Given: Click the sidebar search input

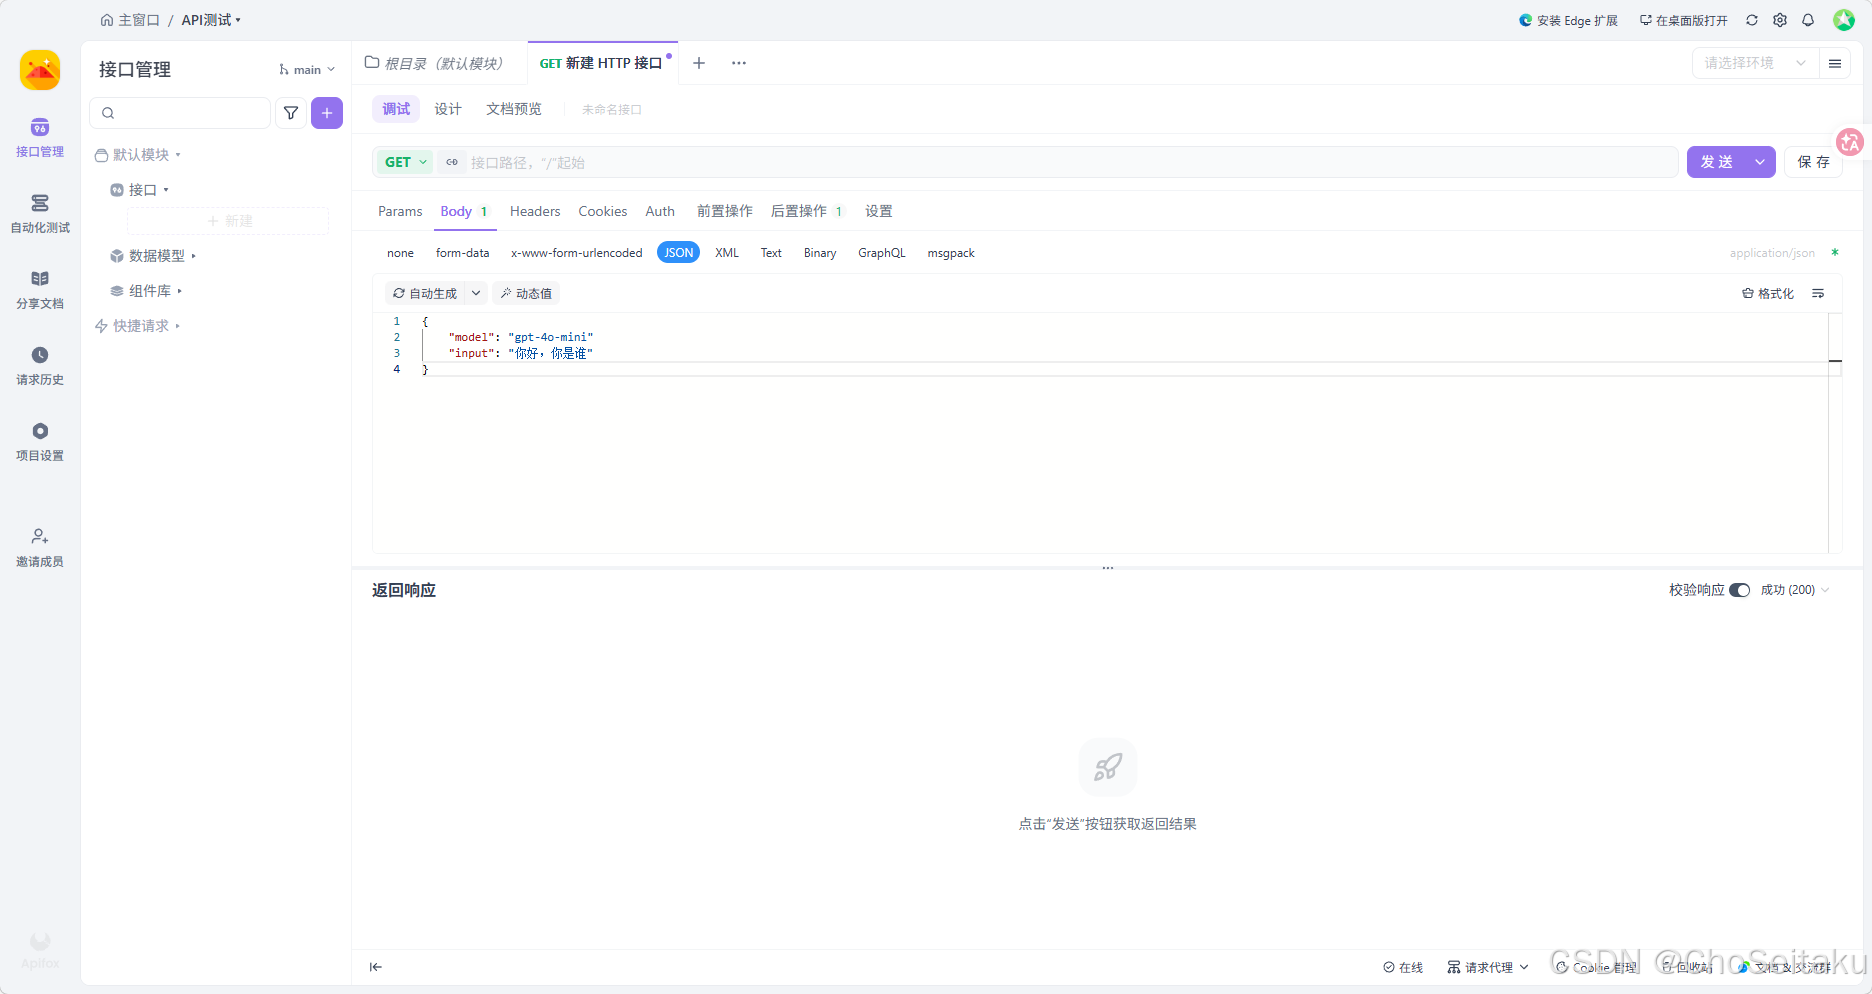Looking at the screenshot, I should click(x=180, y=113).
